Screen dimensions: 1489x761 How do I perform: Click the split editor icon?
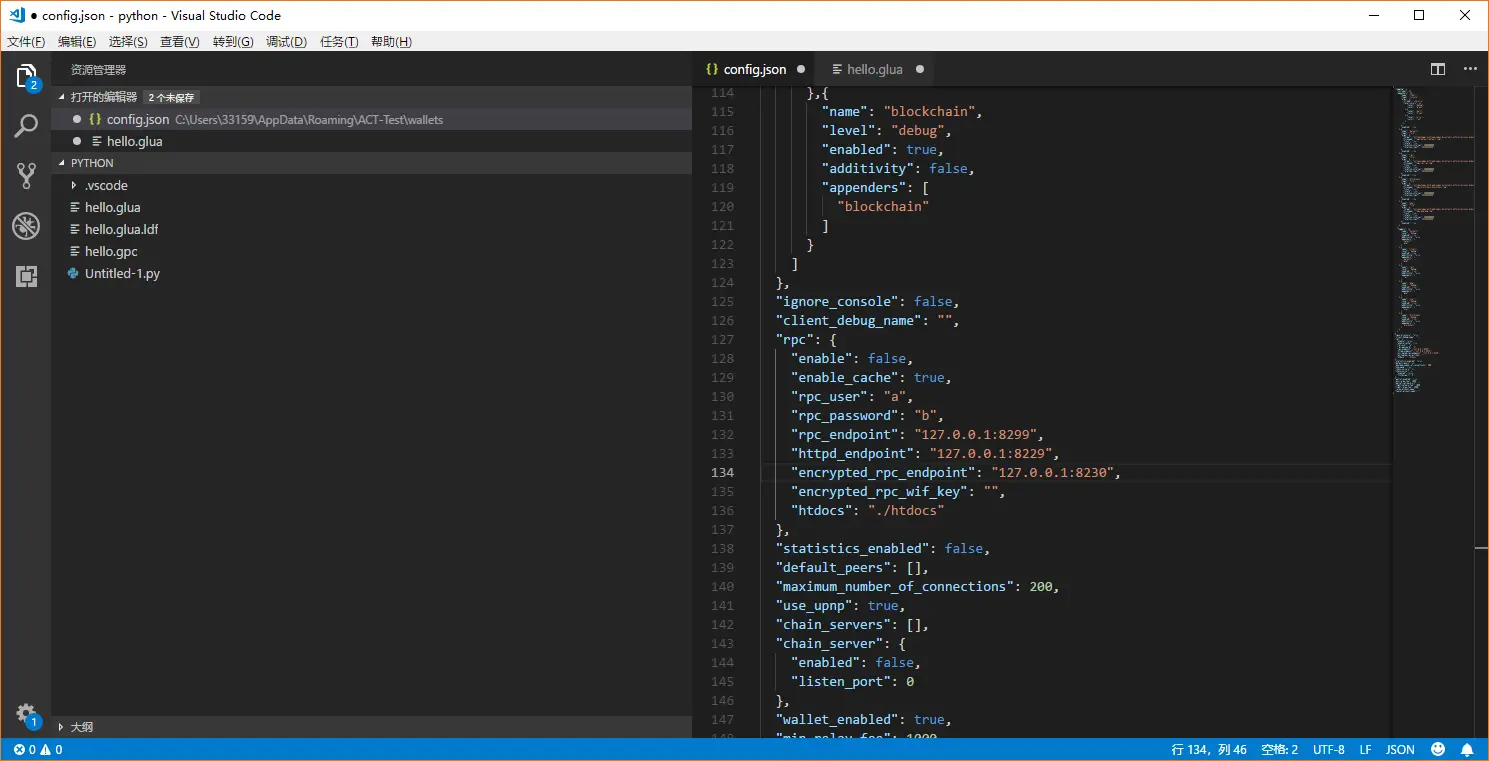click(1437, 69)
